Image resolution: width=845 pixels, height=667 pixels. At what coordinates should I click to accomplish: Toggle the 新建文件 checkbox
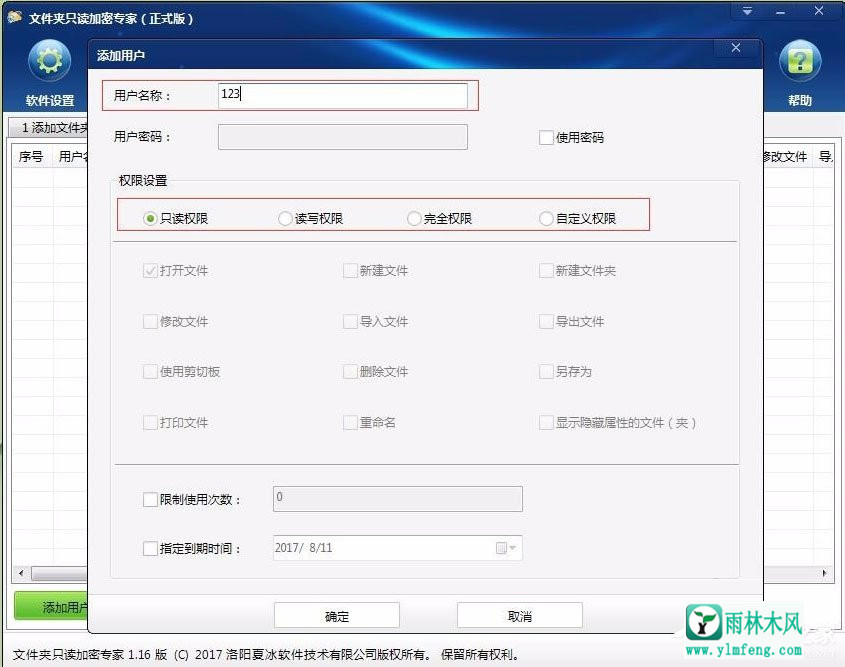(x=350, y=270)
